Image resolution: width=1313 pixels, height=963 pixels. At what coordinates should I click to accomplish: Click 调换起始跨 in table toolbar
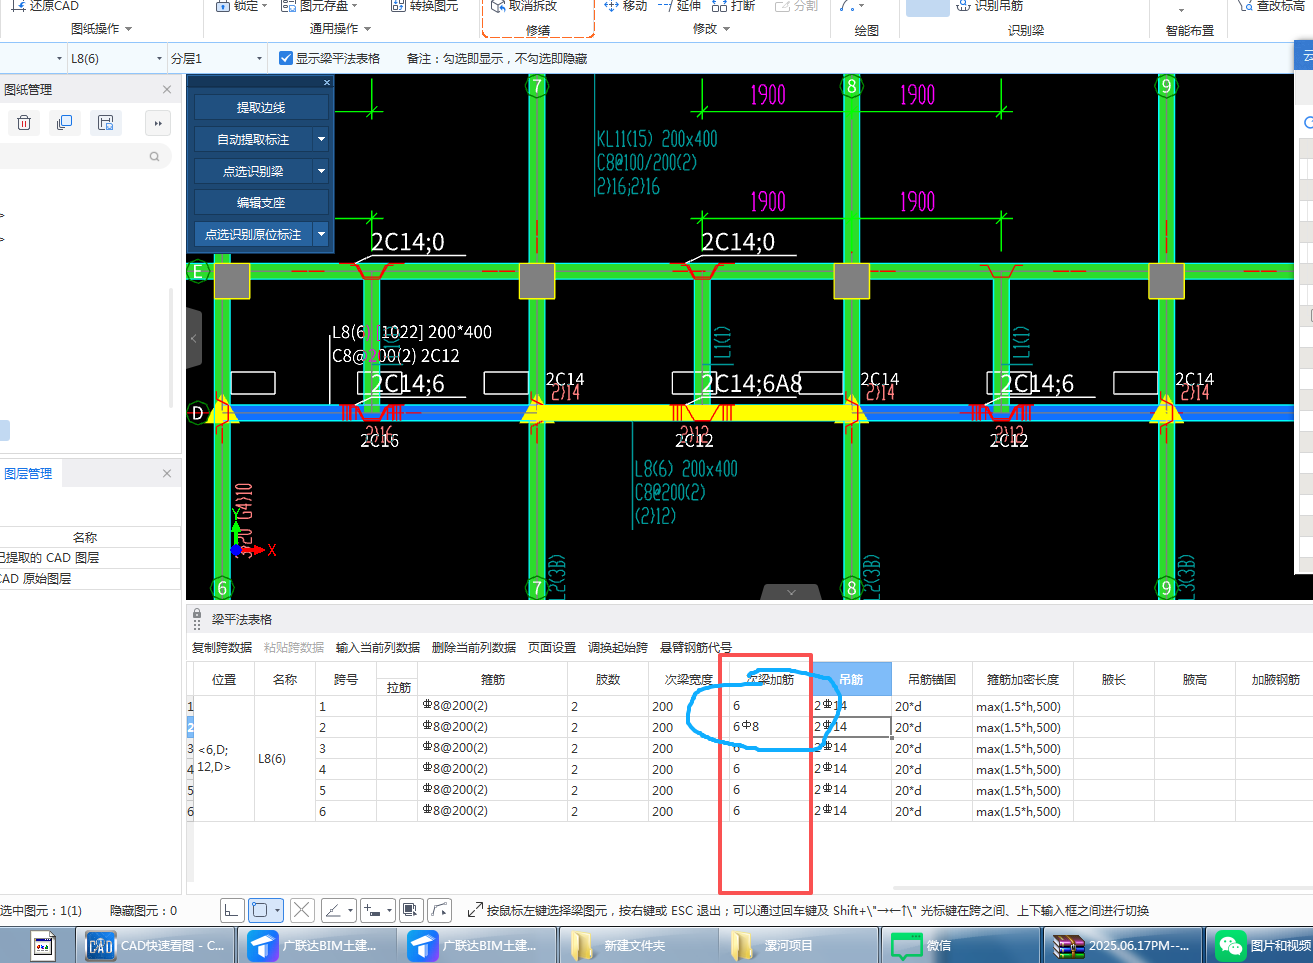click(x=618, y=648)
